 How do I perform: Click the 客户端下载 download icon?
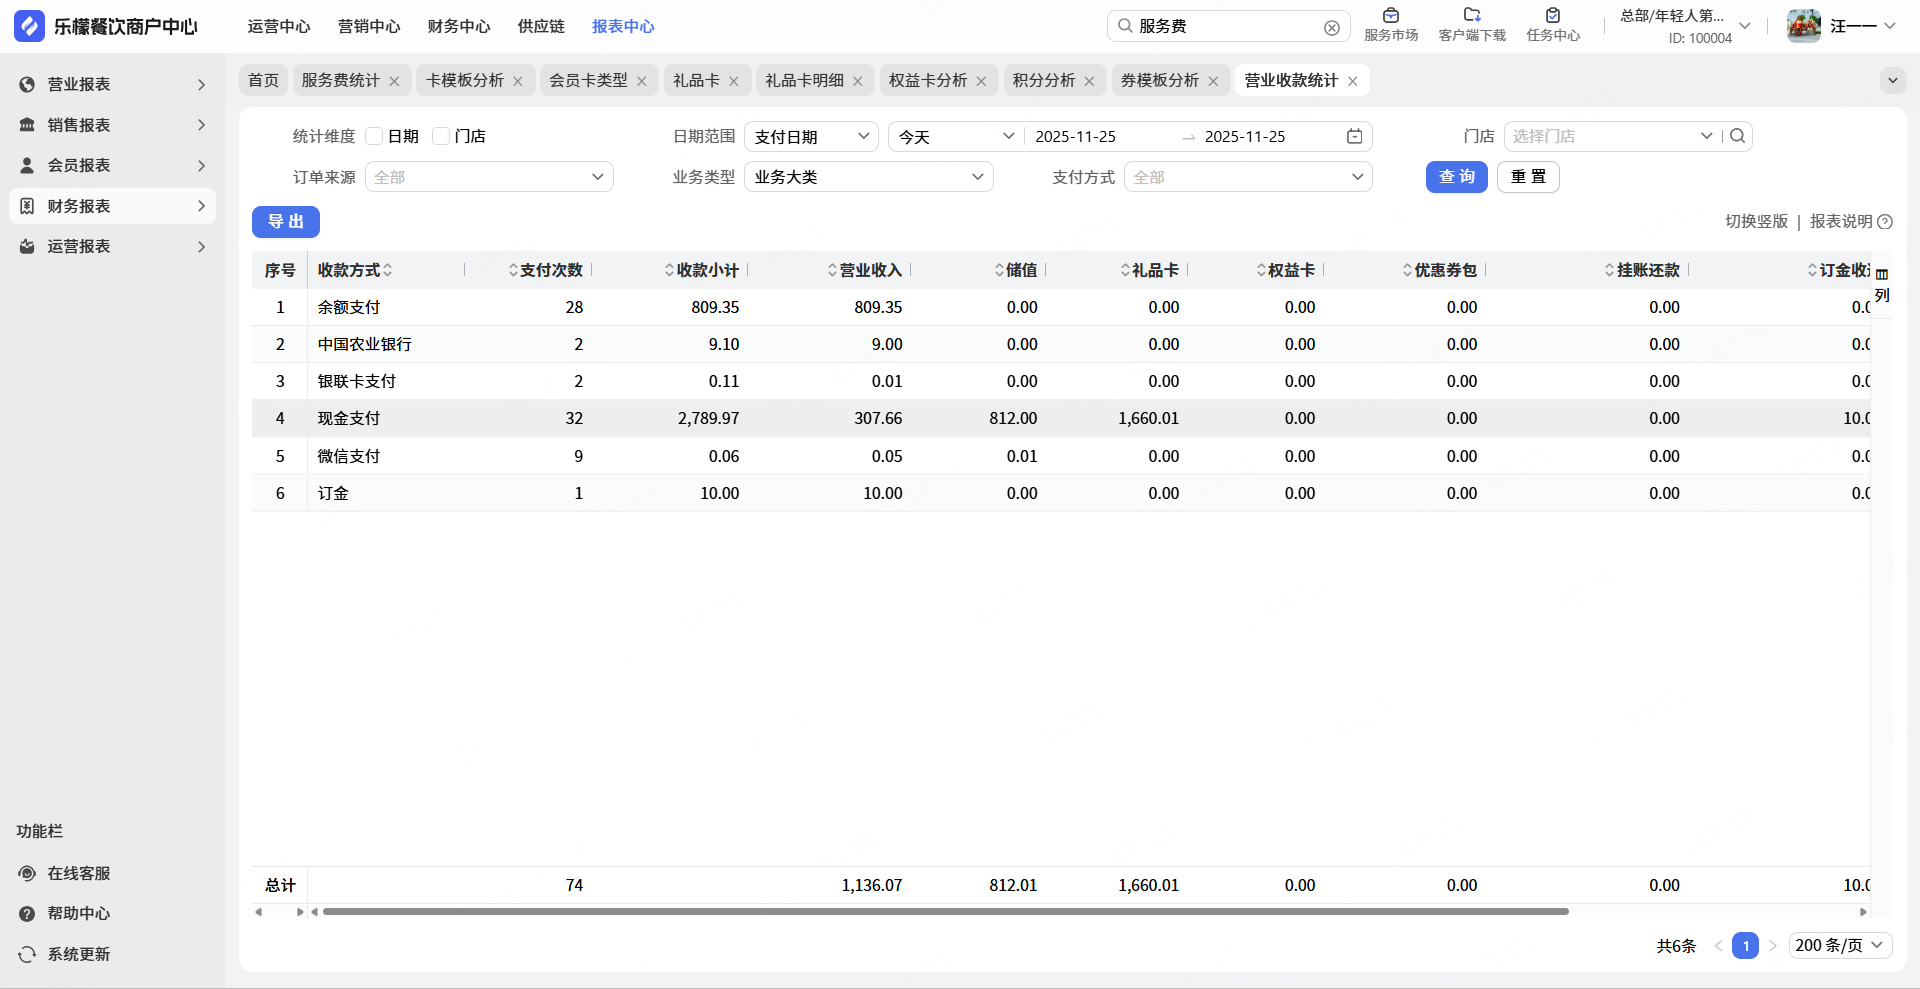click(x=1472, y=16)
